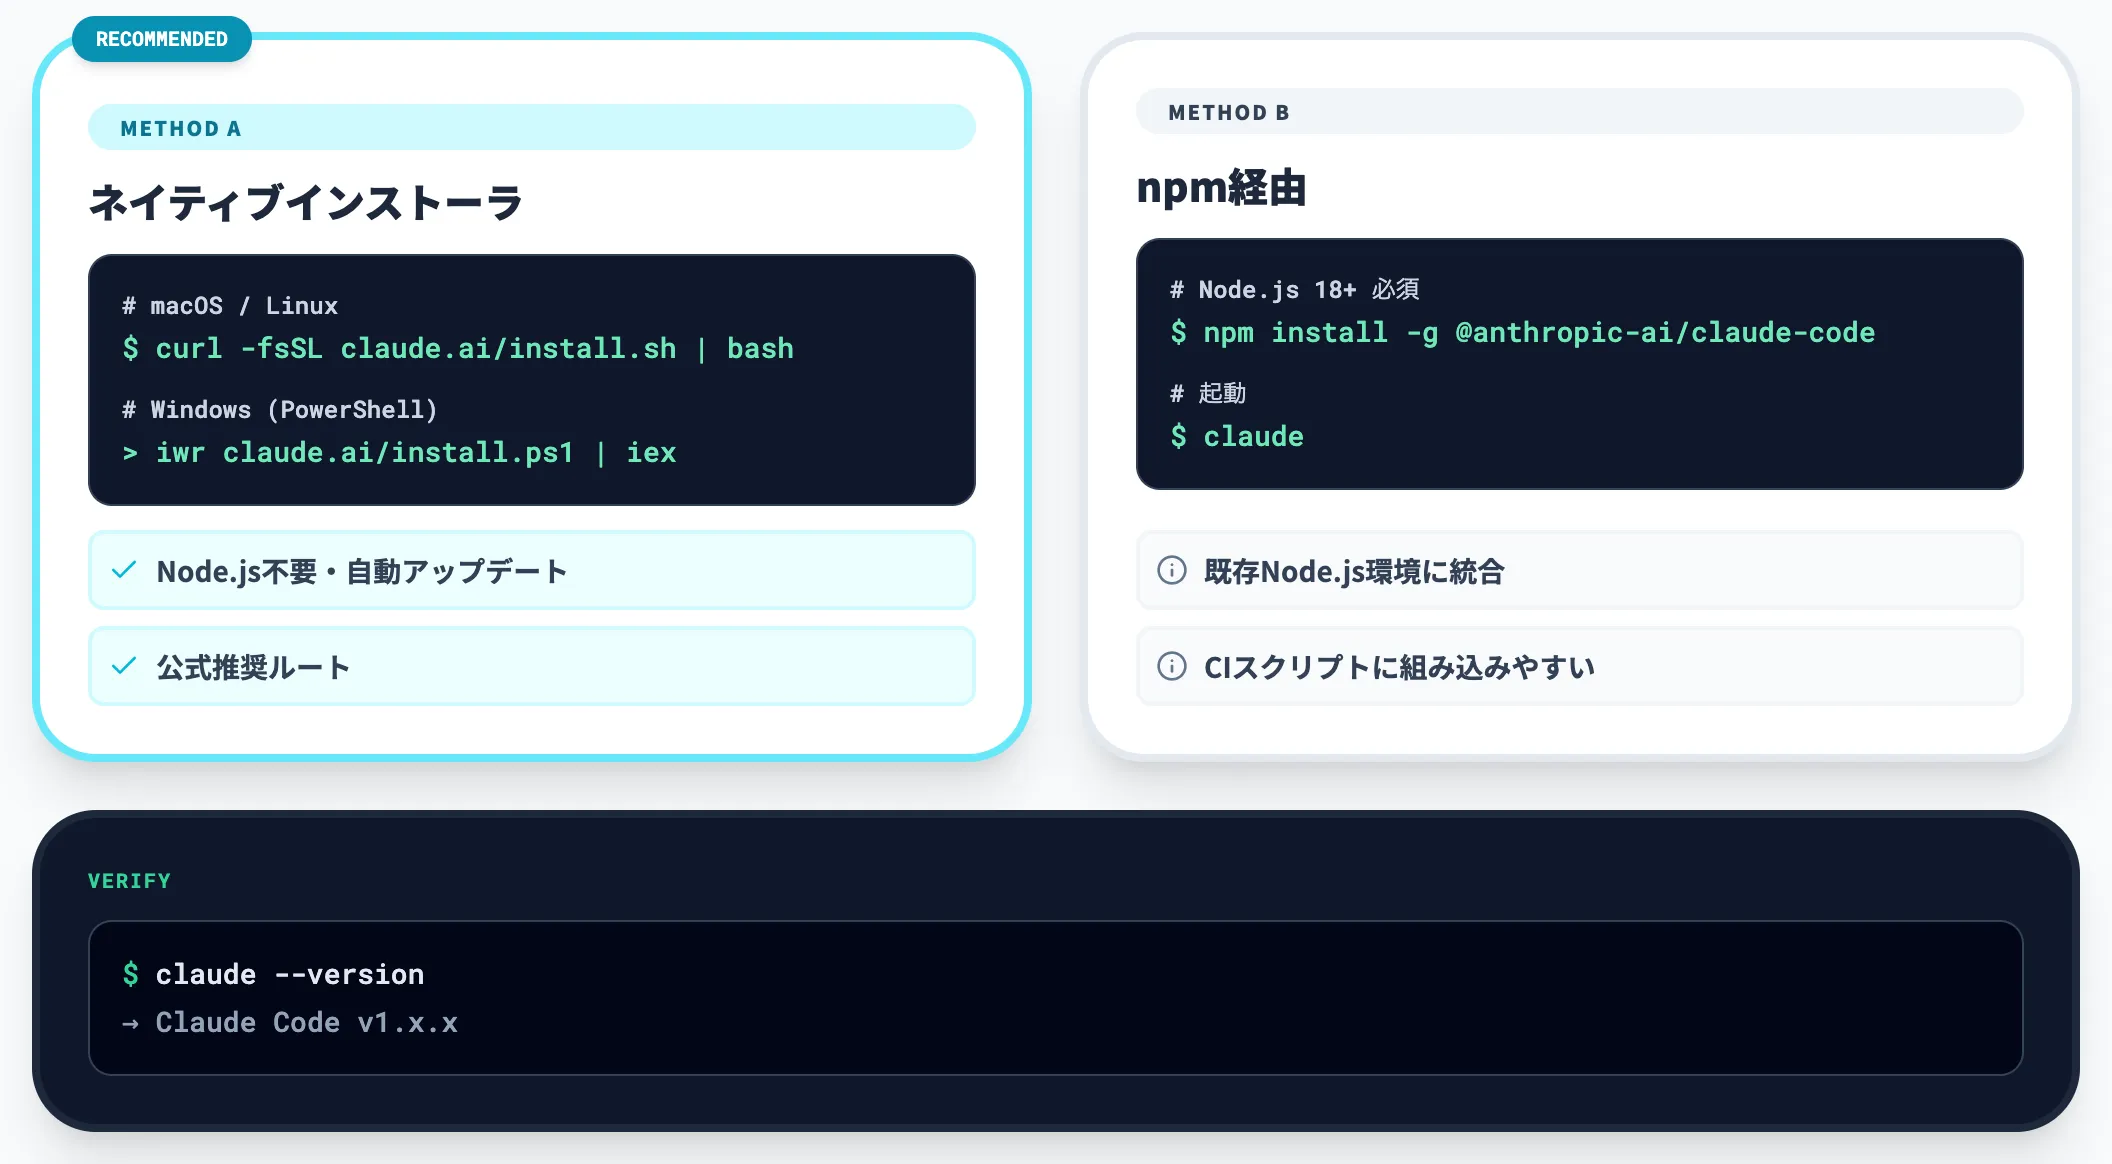Click the '# Node.js 18+ 必須' comment

(1294, 290)
